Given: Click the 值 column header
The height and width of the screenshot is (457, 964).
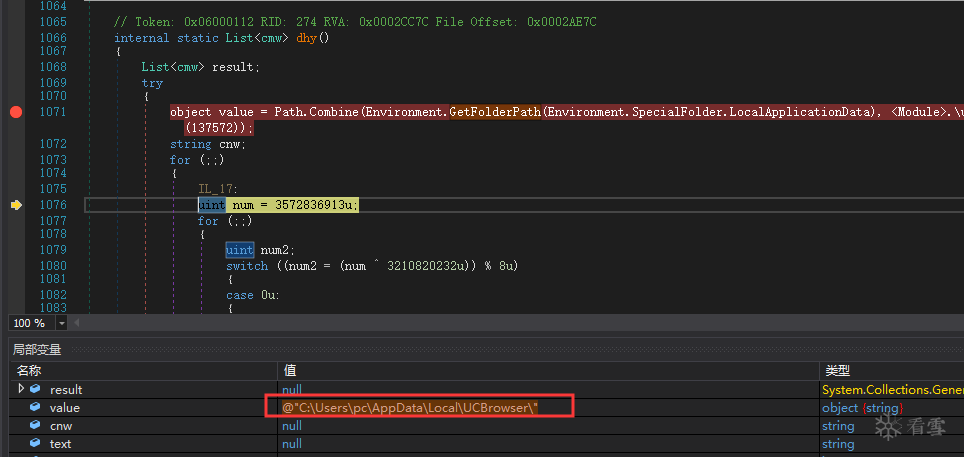Looking at the screenshot, I should [x=290, y=371].
